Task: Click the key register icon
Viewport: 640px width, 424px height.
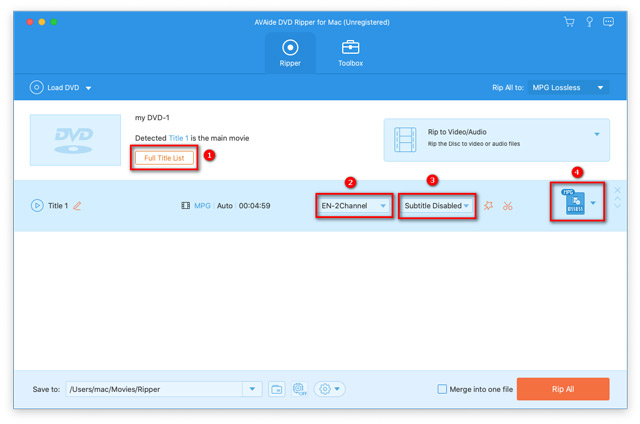Action: (589, 22)
